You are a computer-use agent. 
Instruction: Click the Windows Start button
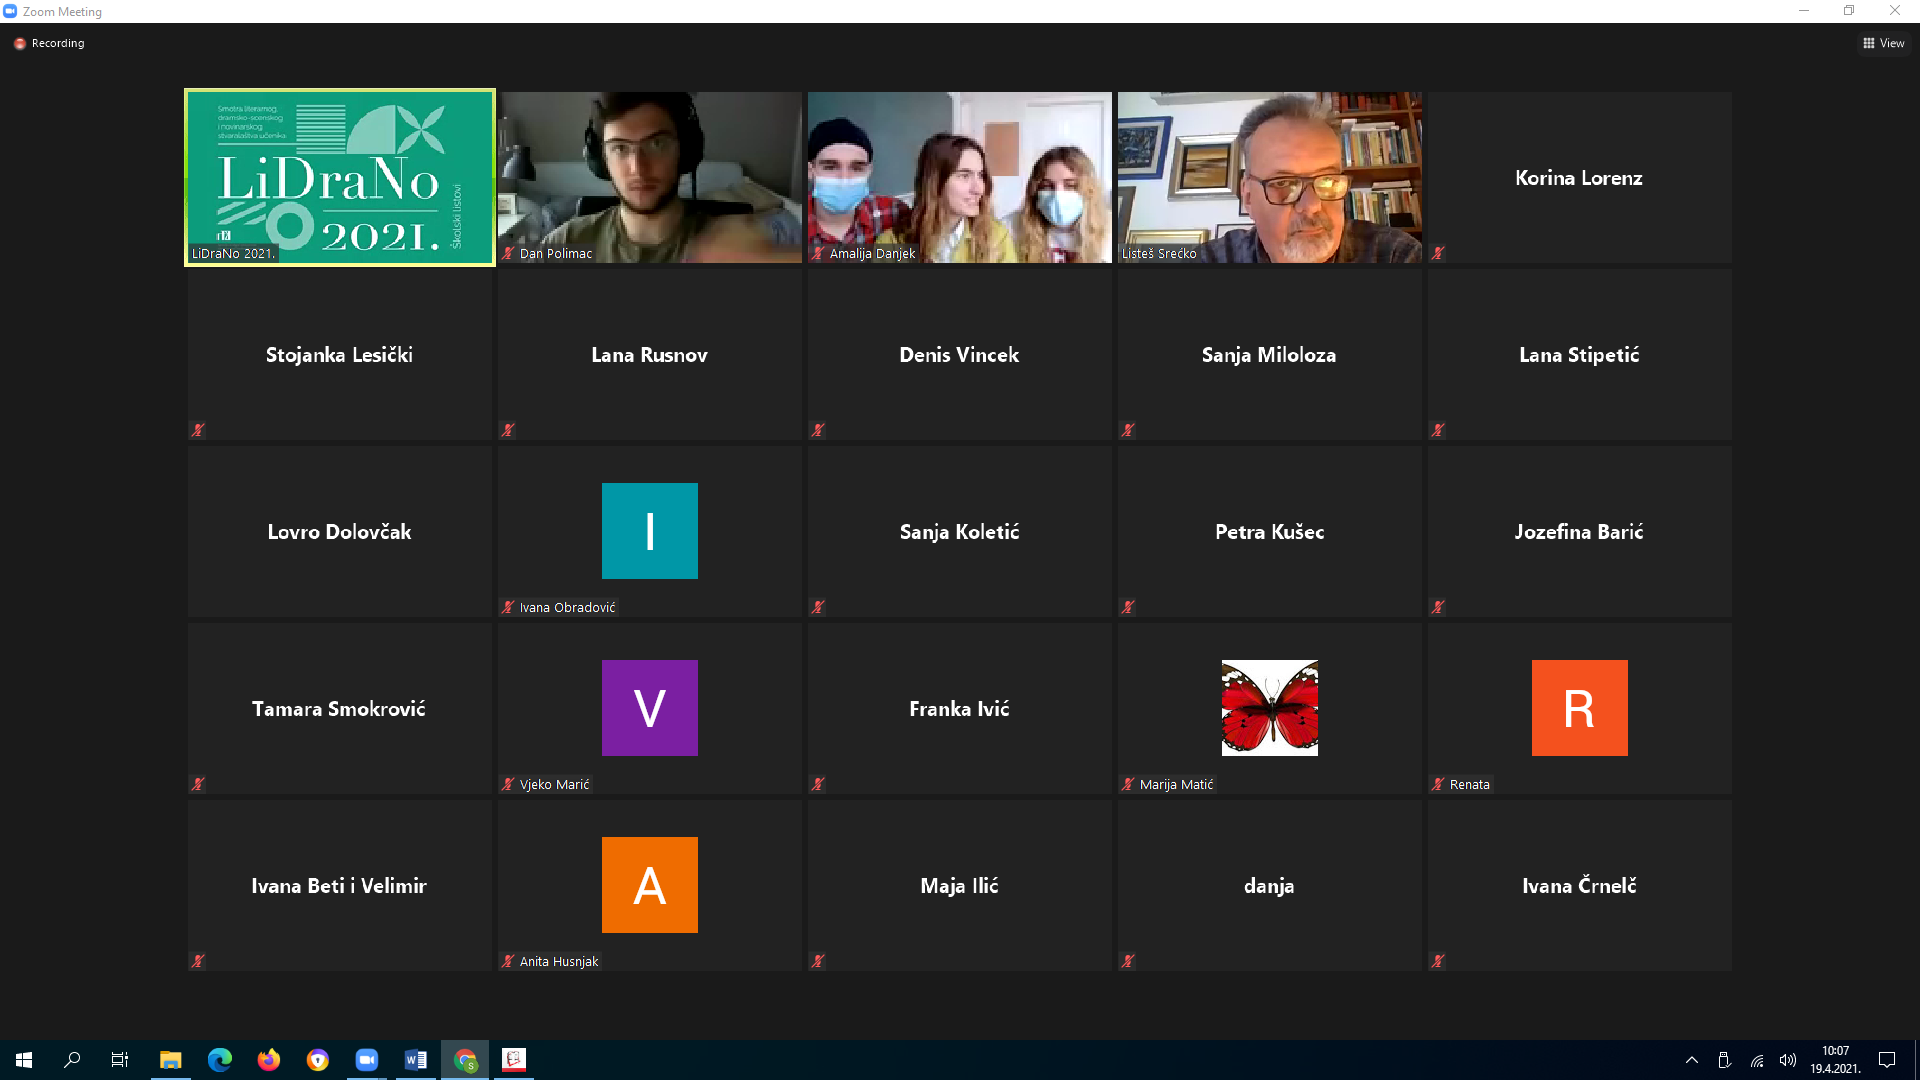pyautogui.click(x=24, y=1060)
